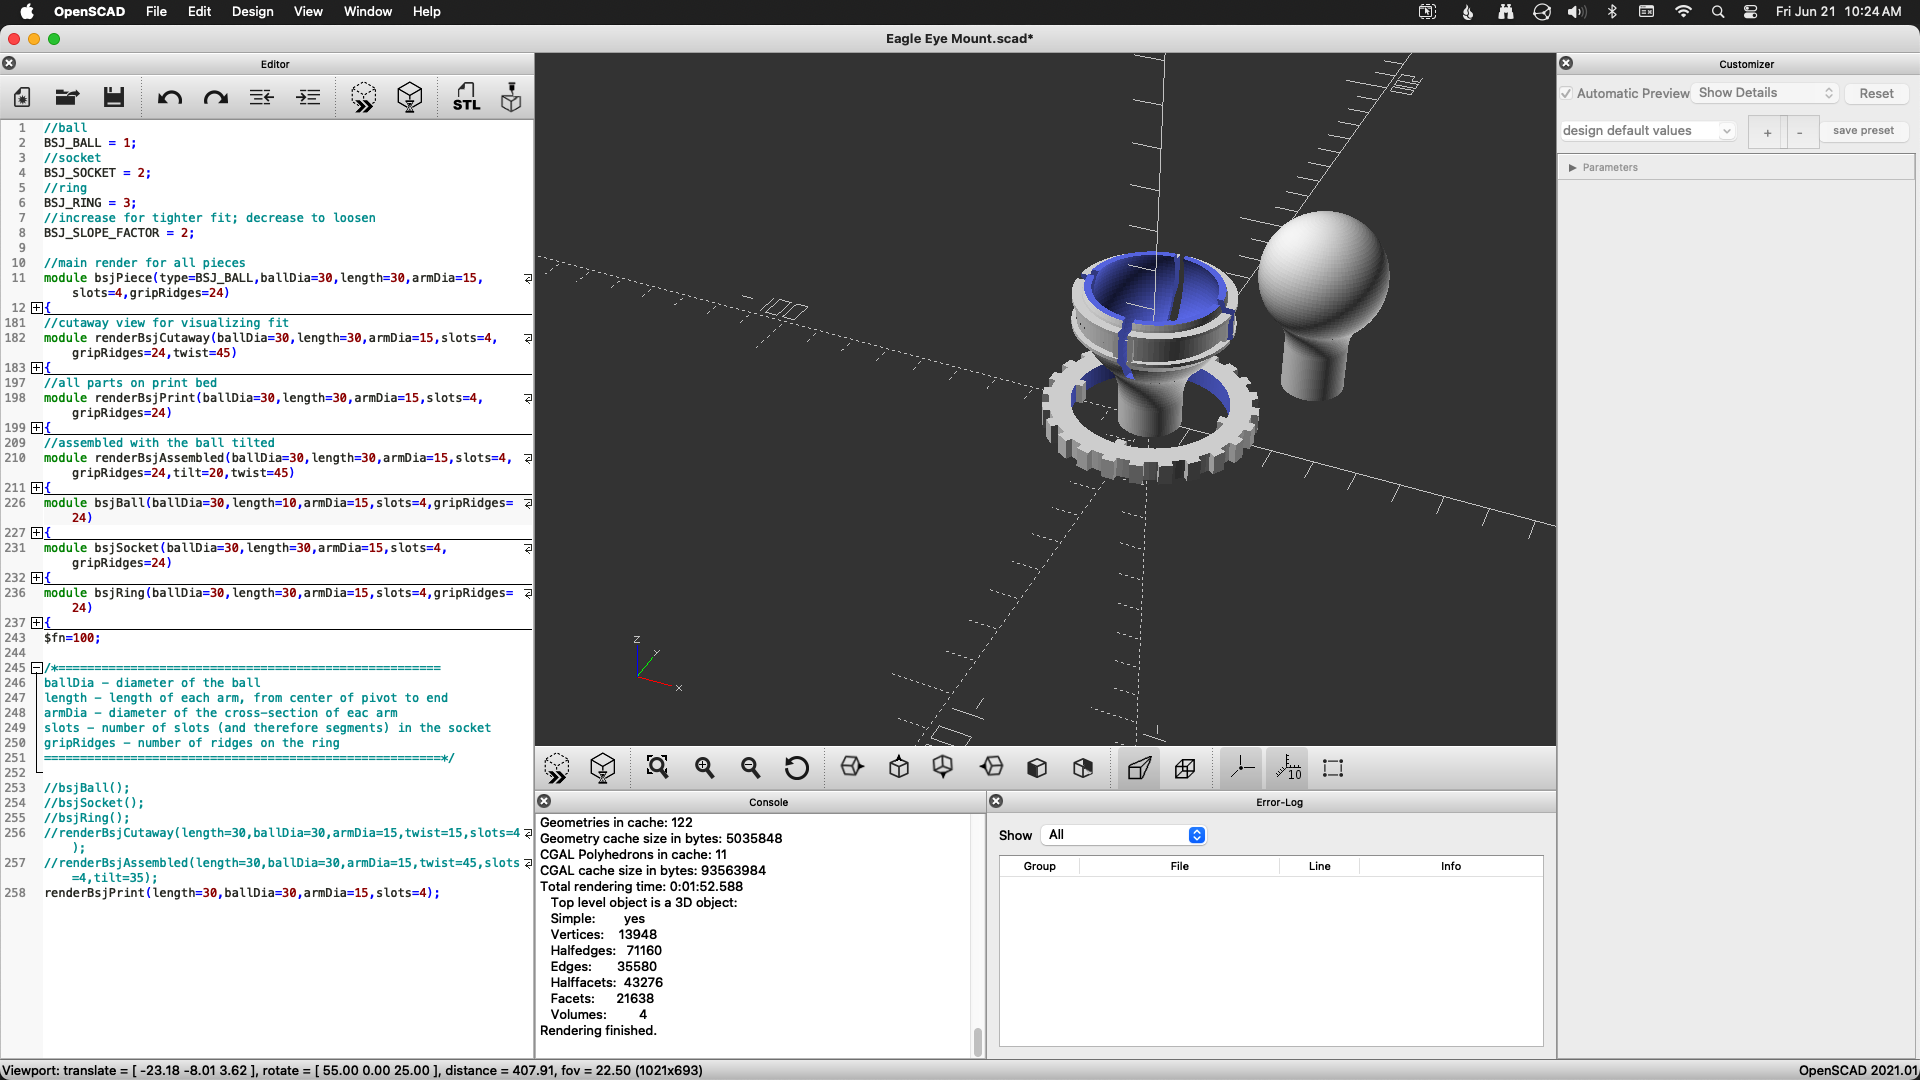Screen dimensions: 1920x1080
Task: Click the Undo arrow in editor toolbar
Action: tap(170, 98)
